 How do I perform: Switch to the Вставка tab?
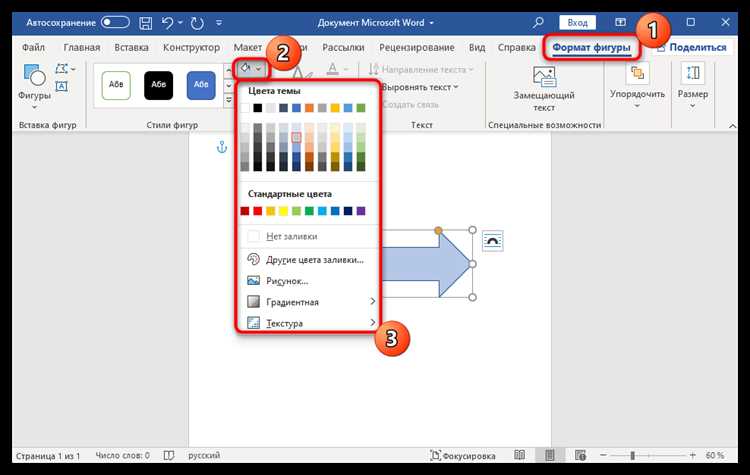(131, 47)
